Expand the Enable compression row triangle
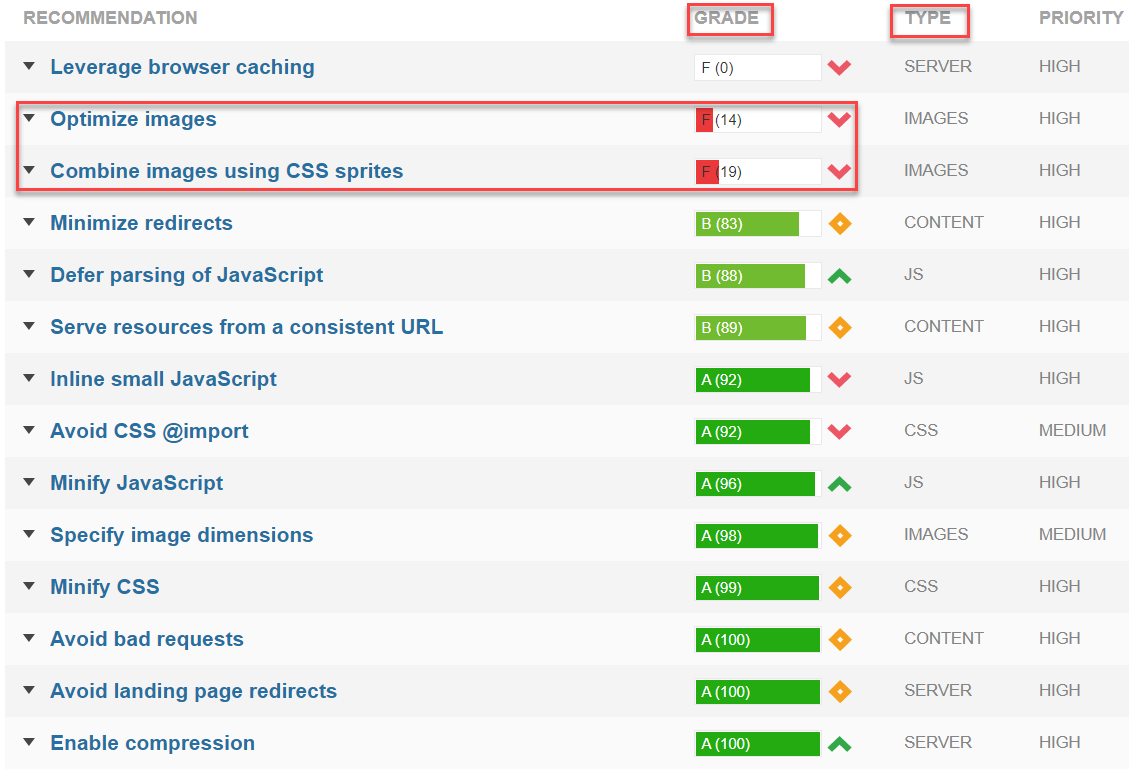Screen dimensions: 1129x769 (x=29, y=742)
